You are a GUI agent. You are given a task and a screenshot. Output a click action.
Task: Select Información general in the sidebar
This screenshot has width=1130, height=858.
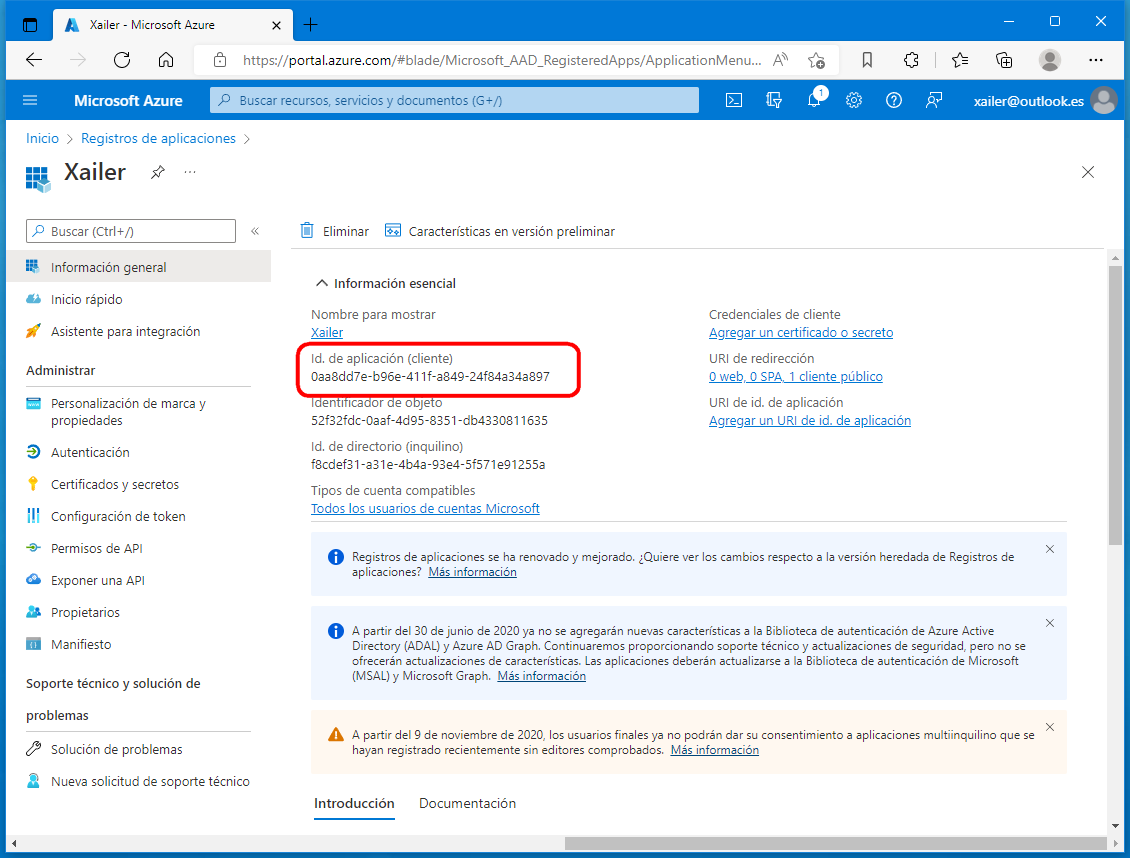point(138,267)
